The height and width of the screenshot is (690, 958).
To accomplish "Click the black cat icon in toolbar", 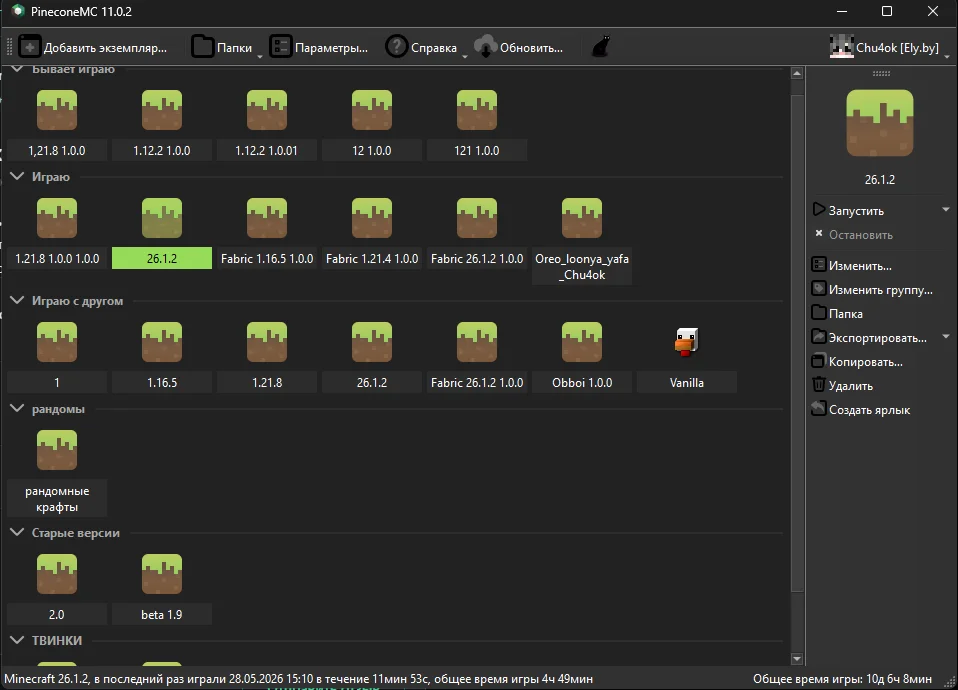I will click(x=601, y=47).
